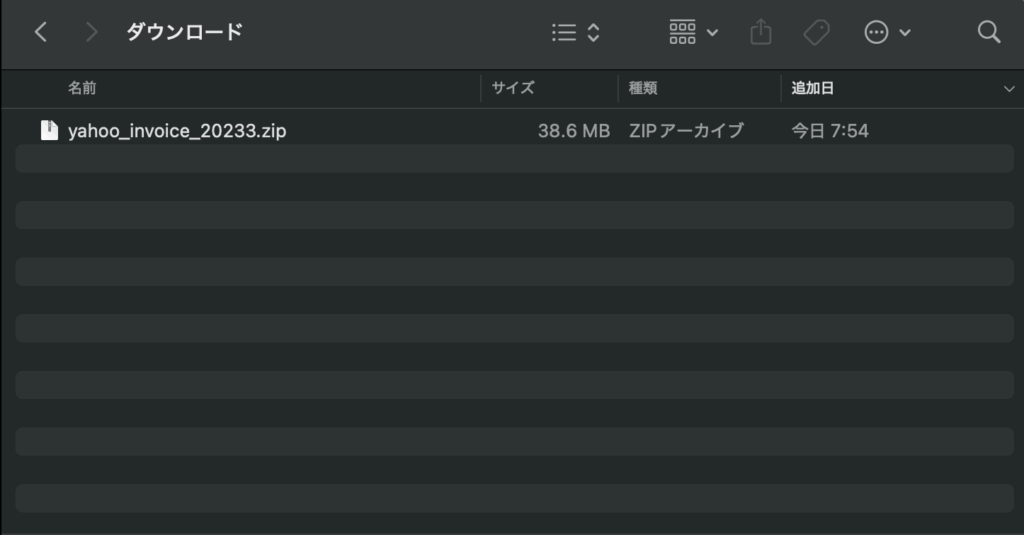Expand the chevron beside the ellipsis icon
This screenshot has height=535, width=1024.
coord(905,33)
